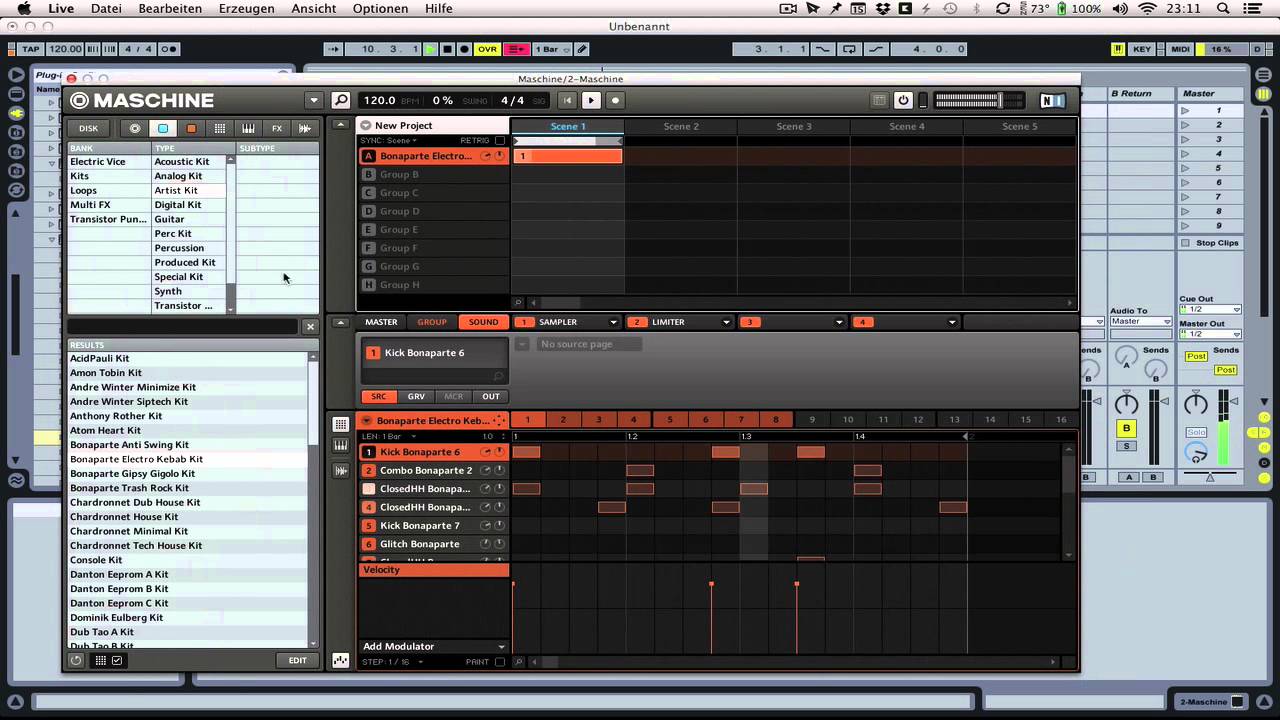Image resolution: width=1280 pixels, height=720 pixels.
Task: Open the New Project dropdown
Action: point(365,126)
